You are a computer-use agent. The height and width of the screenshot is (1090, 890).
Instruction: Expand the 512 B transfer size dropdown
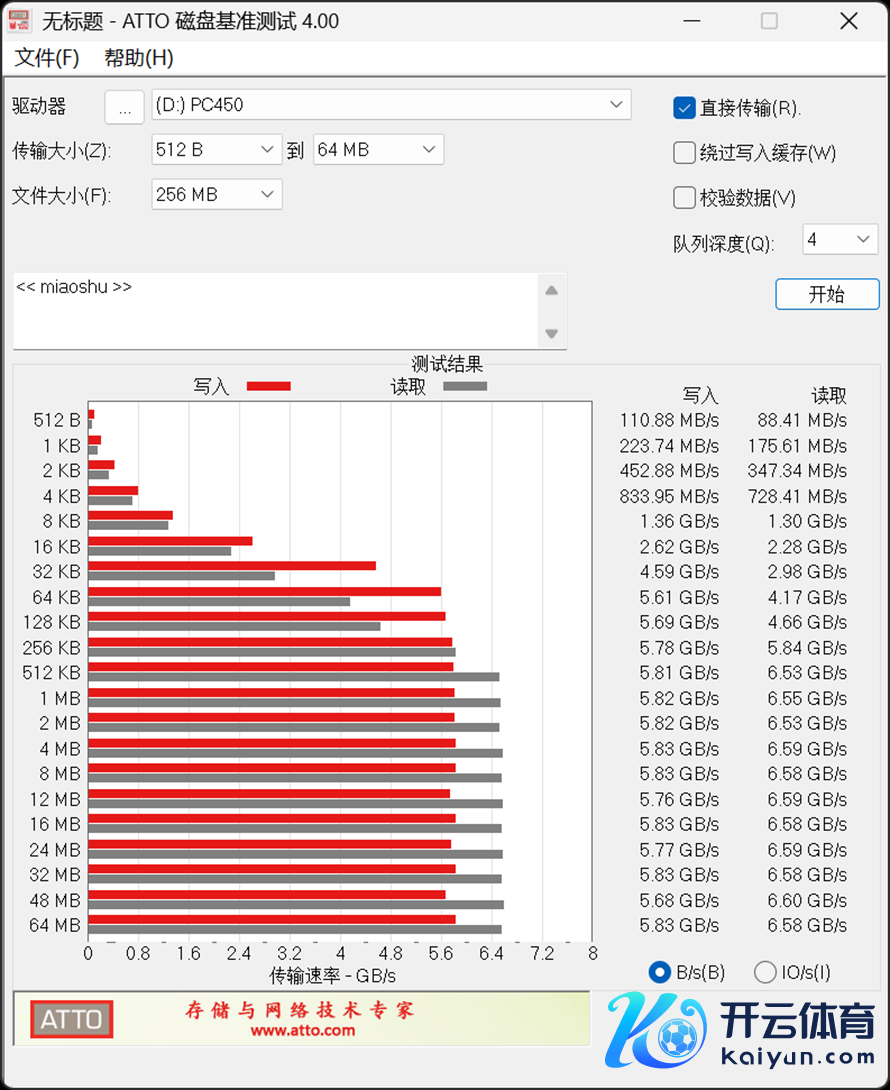(217, 150)
